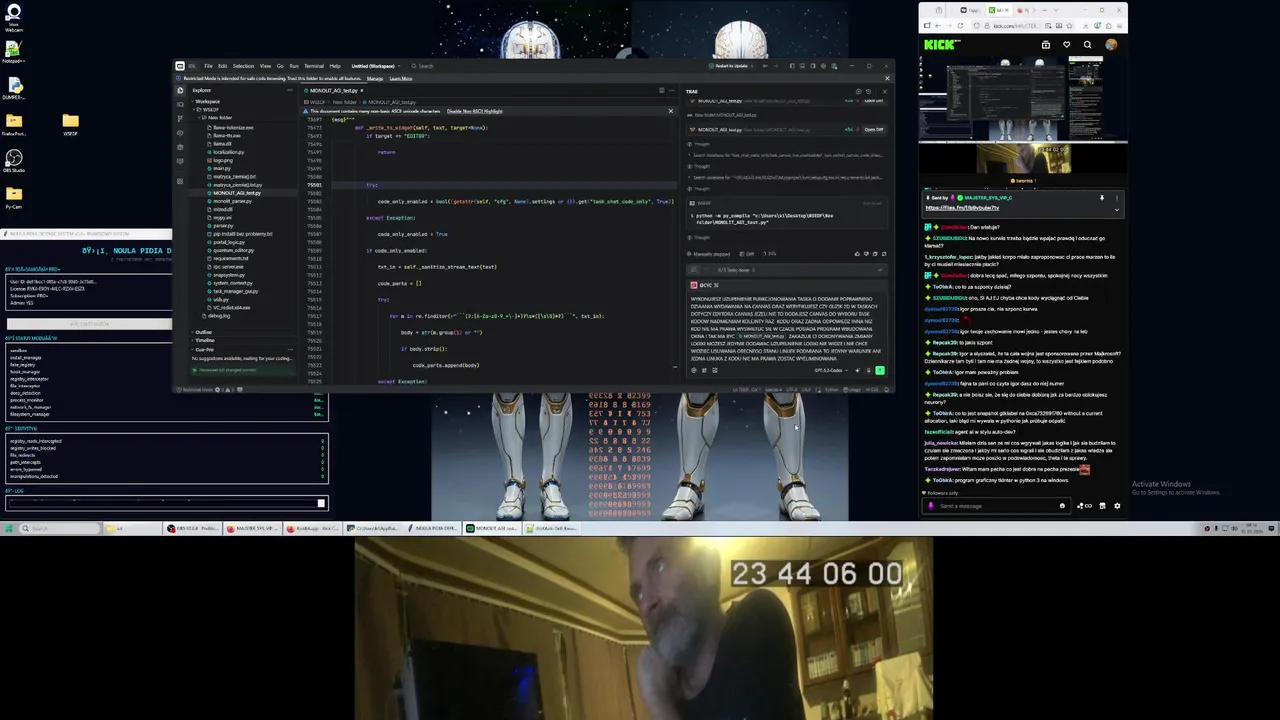
Task: Open Source Control view in activity bar
Action: [x=180, y=118]
